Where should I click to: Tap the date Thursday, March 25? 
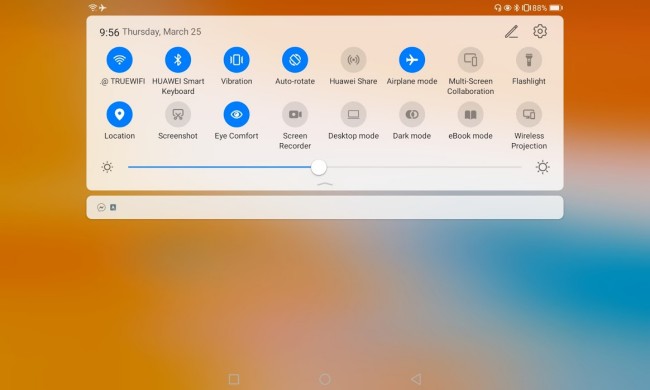(x=162, y=32)
